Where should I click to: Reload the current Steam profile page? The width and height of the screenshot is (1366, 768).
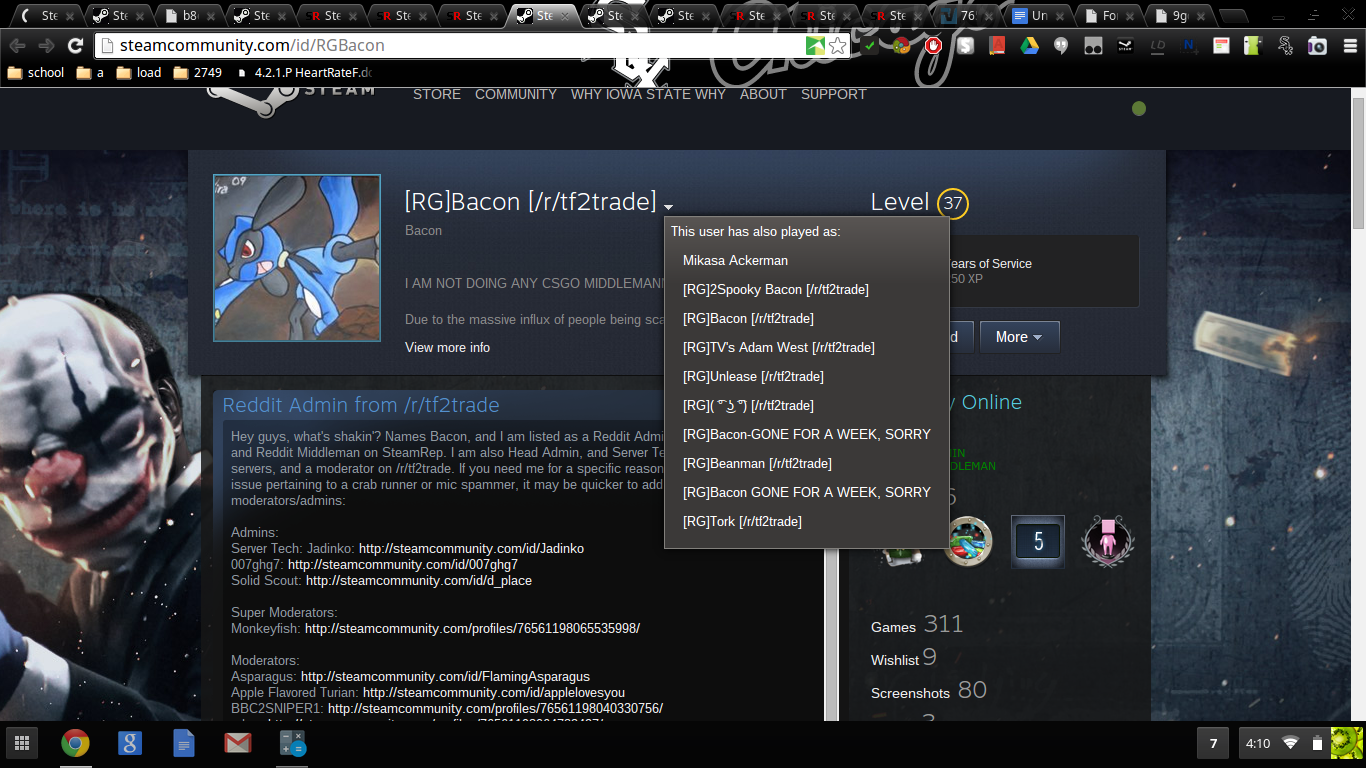(x=75, y=46)
